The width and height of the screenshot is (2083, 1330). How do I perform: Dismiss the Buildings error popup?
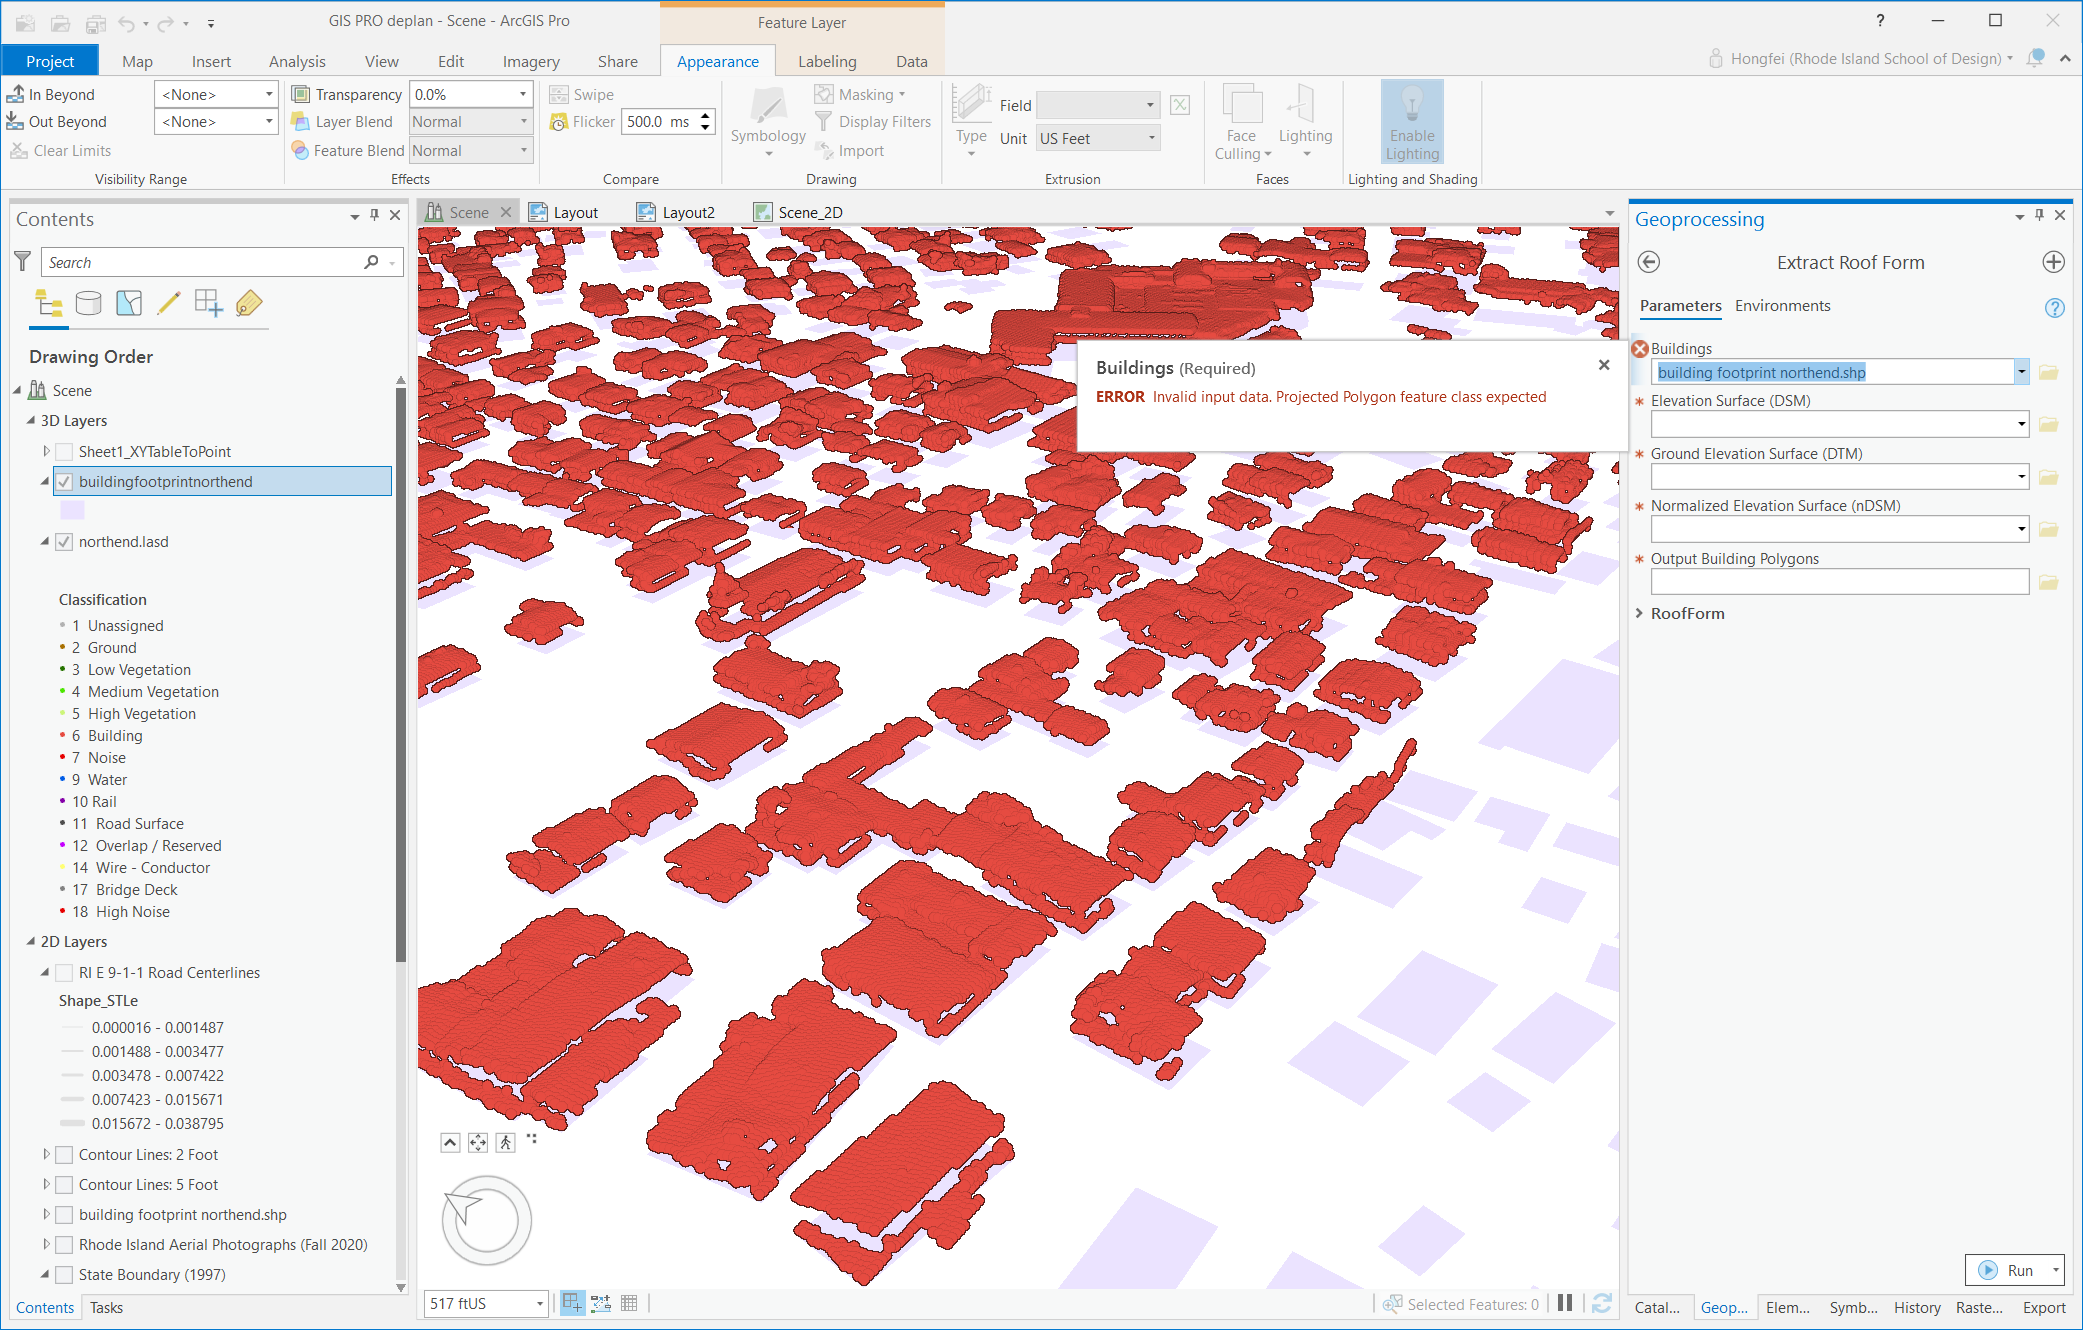pos(1603,365)
